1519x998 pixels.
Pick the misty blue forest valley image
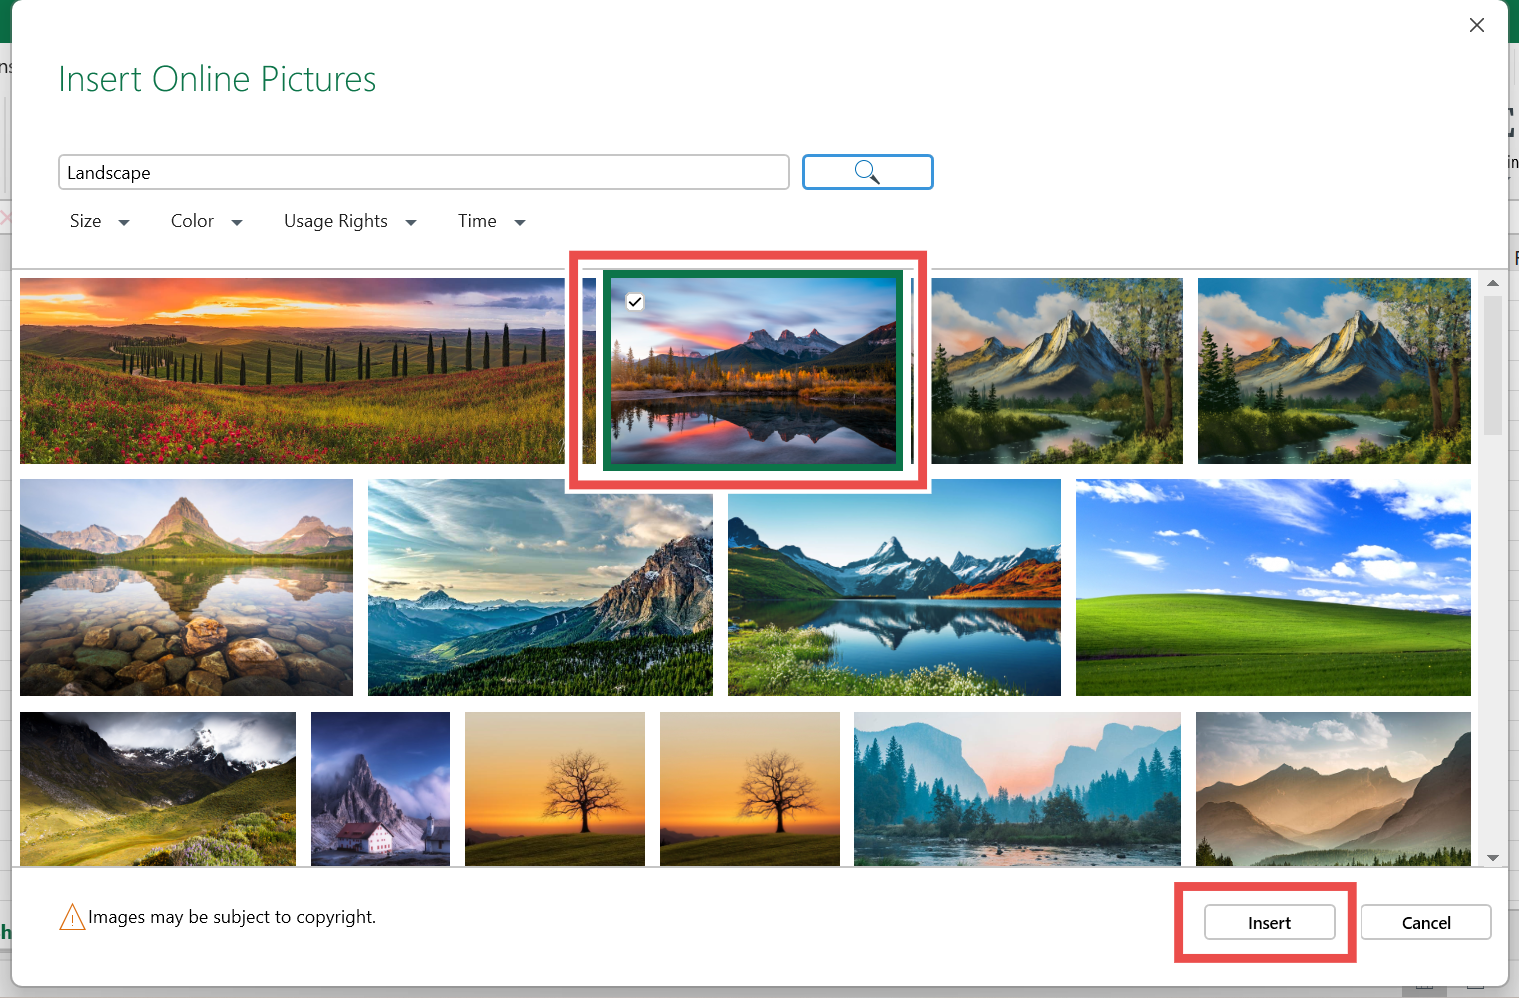pos(1016,788)
